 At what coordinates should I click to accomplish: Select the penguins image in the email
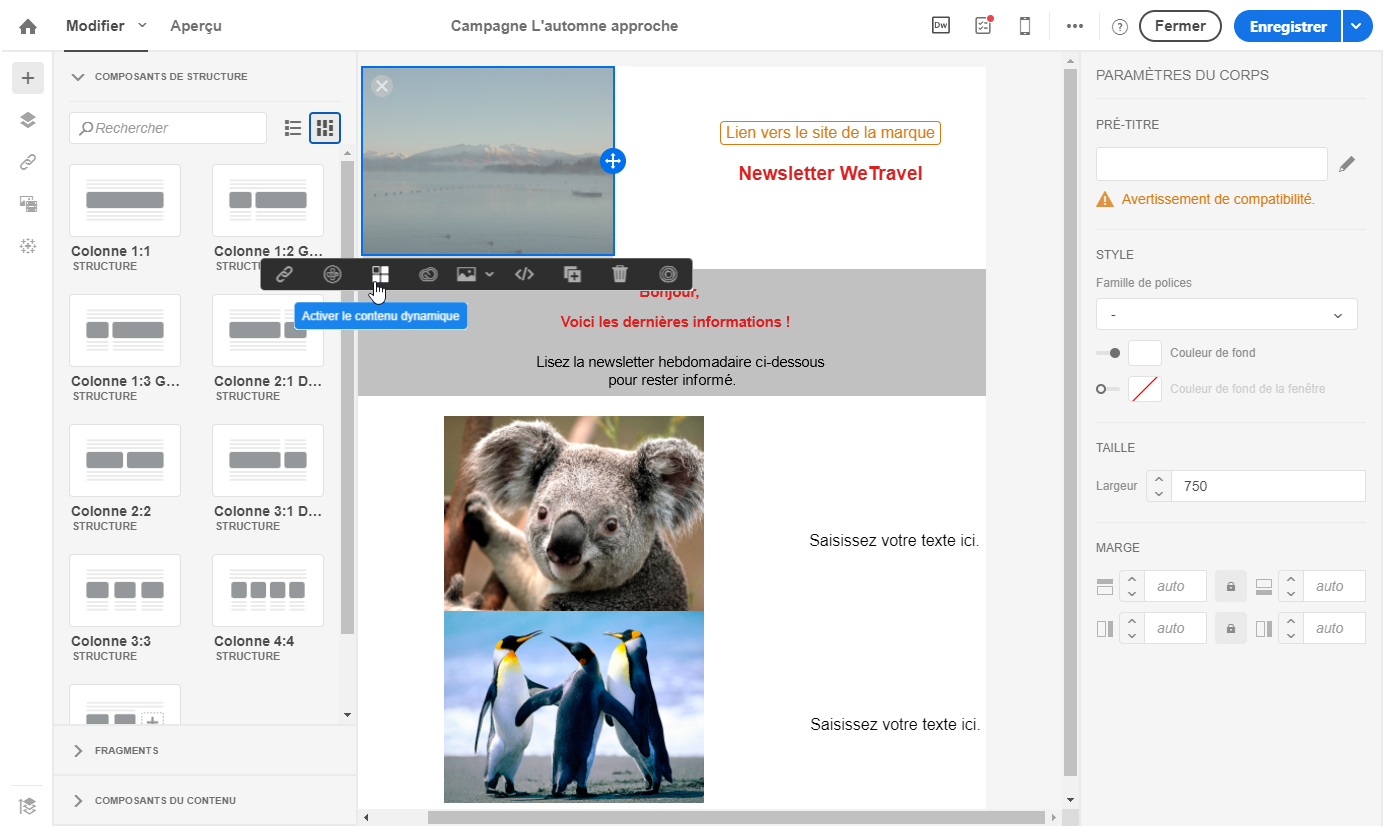[574, 707]
